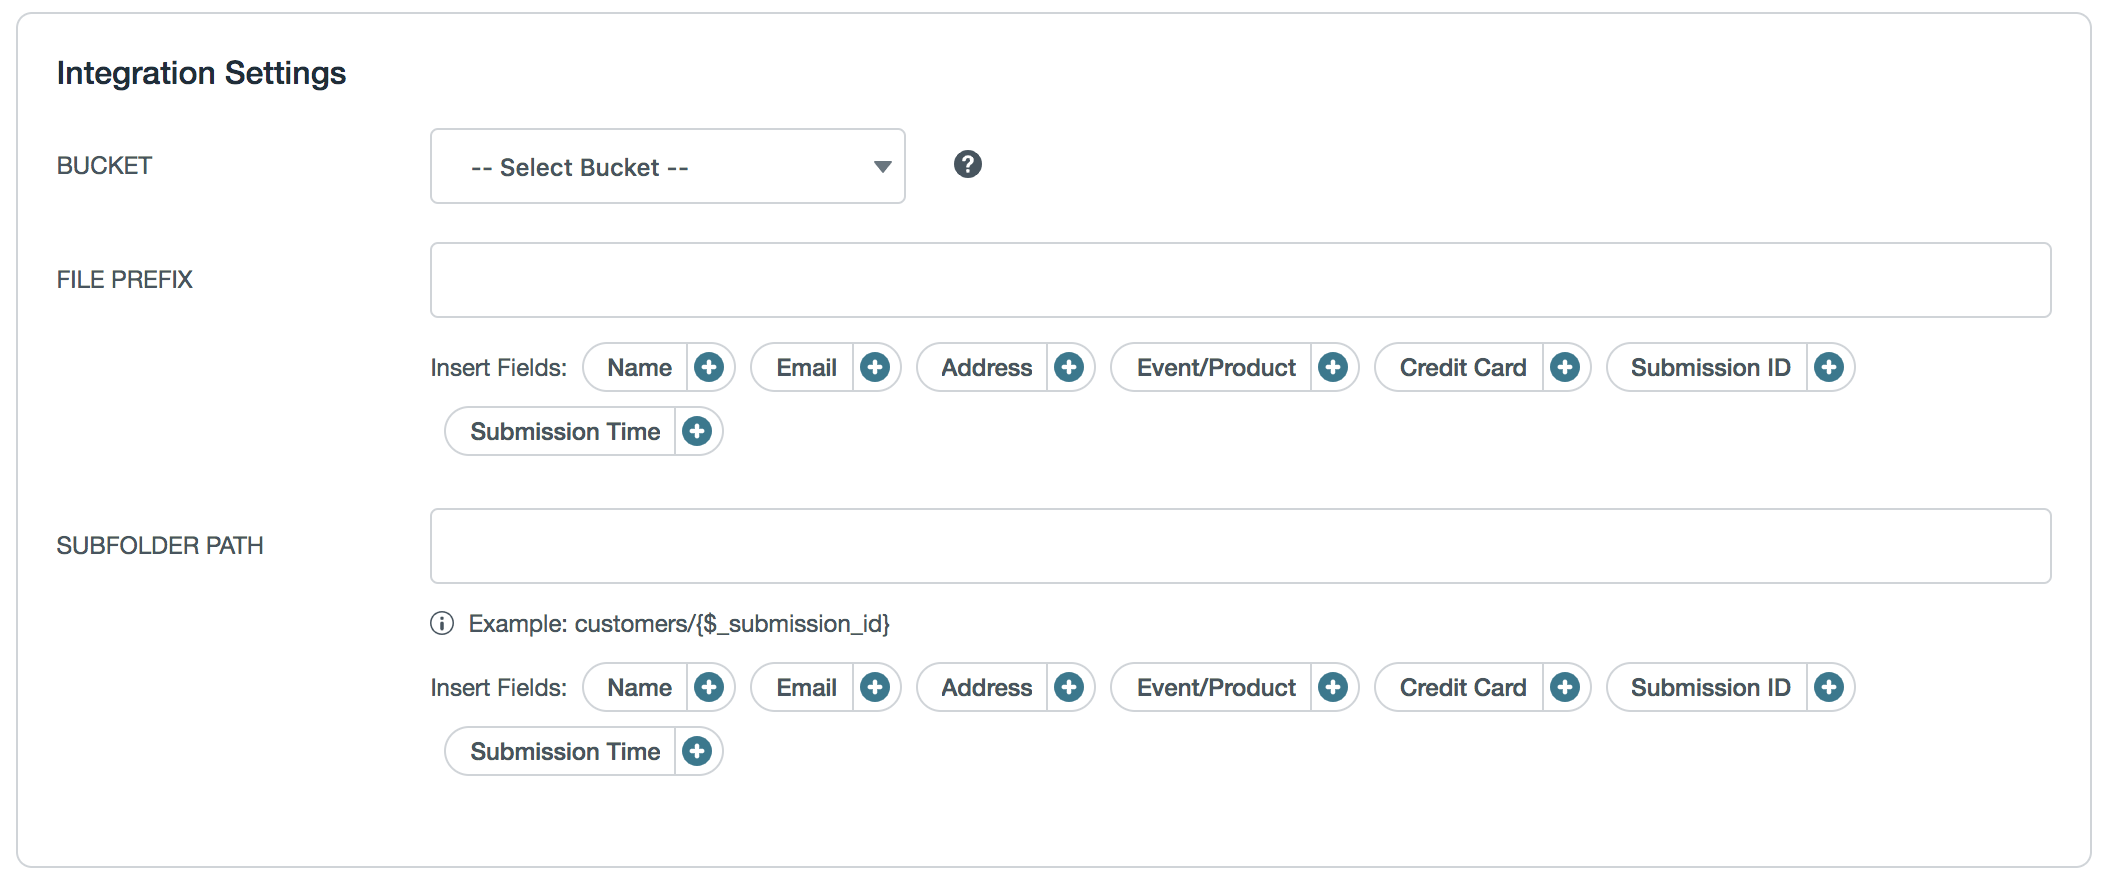Click plus icon on File Prefix Name field
Screen dimensions: 2102x884
tap(709, 367)
